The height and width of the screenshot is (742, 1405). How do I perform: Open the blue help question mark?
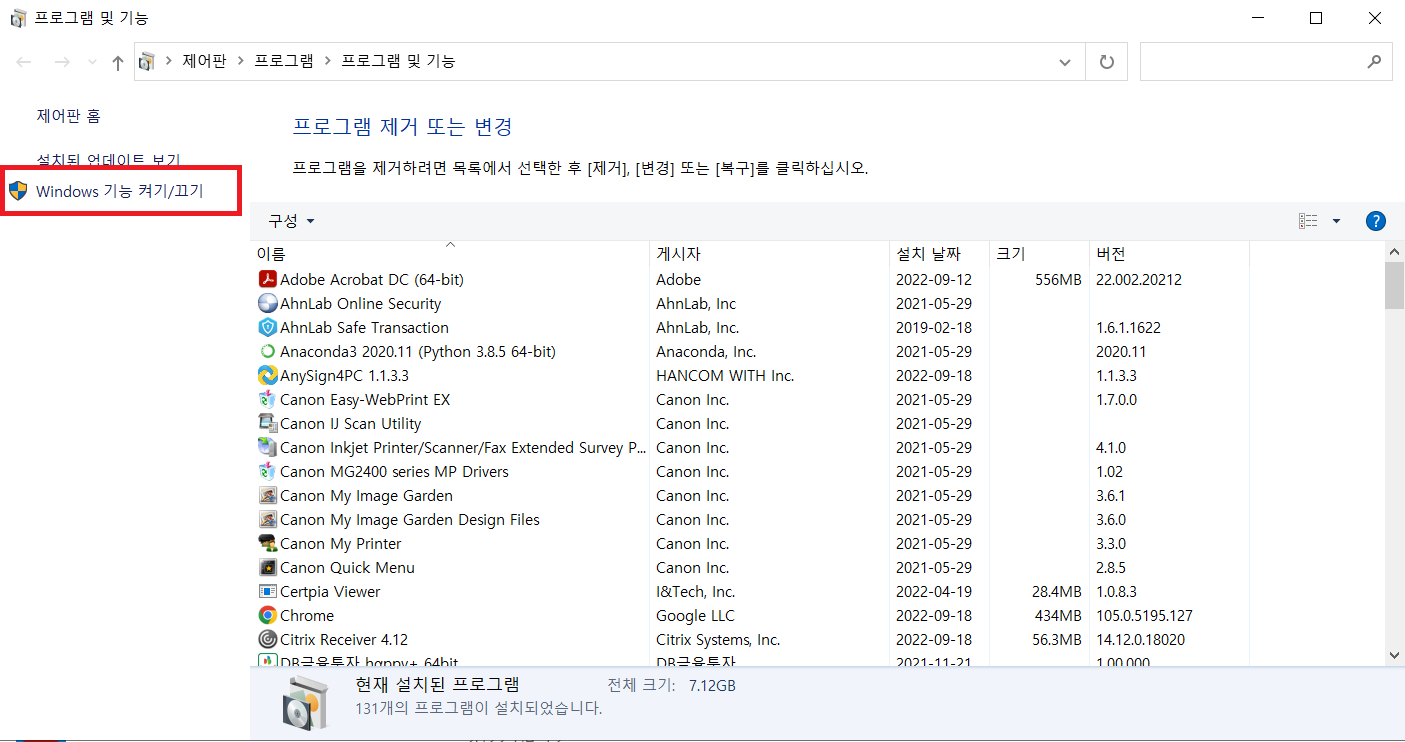(1375, 221)
